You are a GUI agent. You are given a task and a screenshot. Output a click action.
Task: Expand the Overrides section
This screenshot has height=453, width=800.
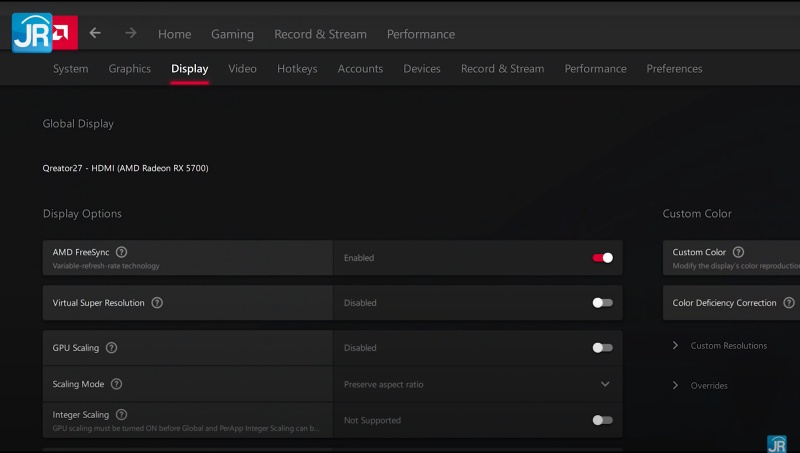700,385
